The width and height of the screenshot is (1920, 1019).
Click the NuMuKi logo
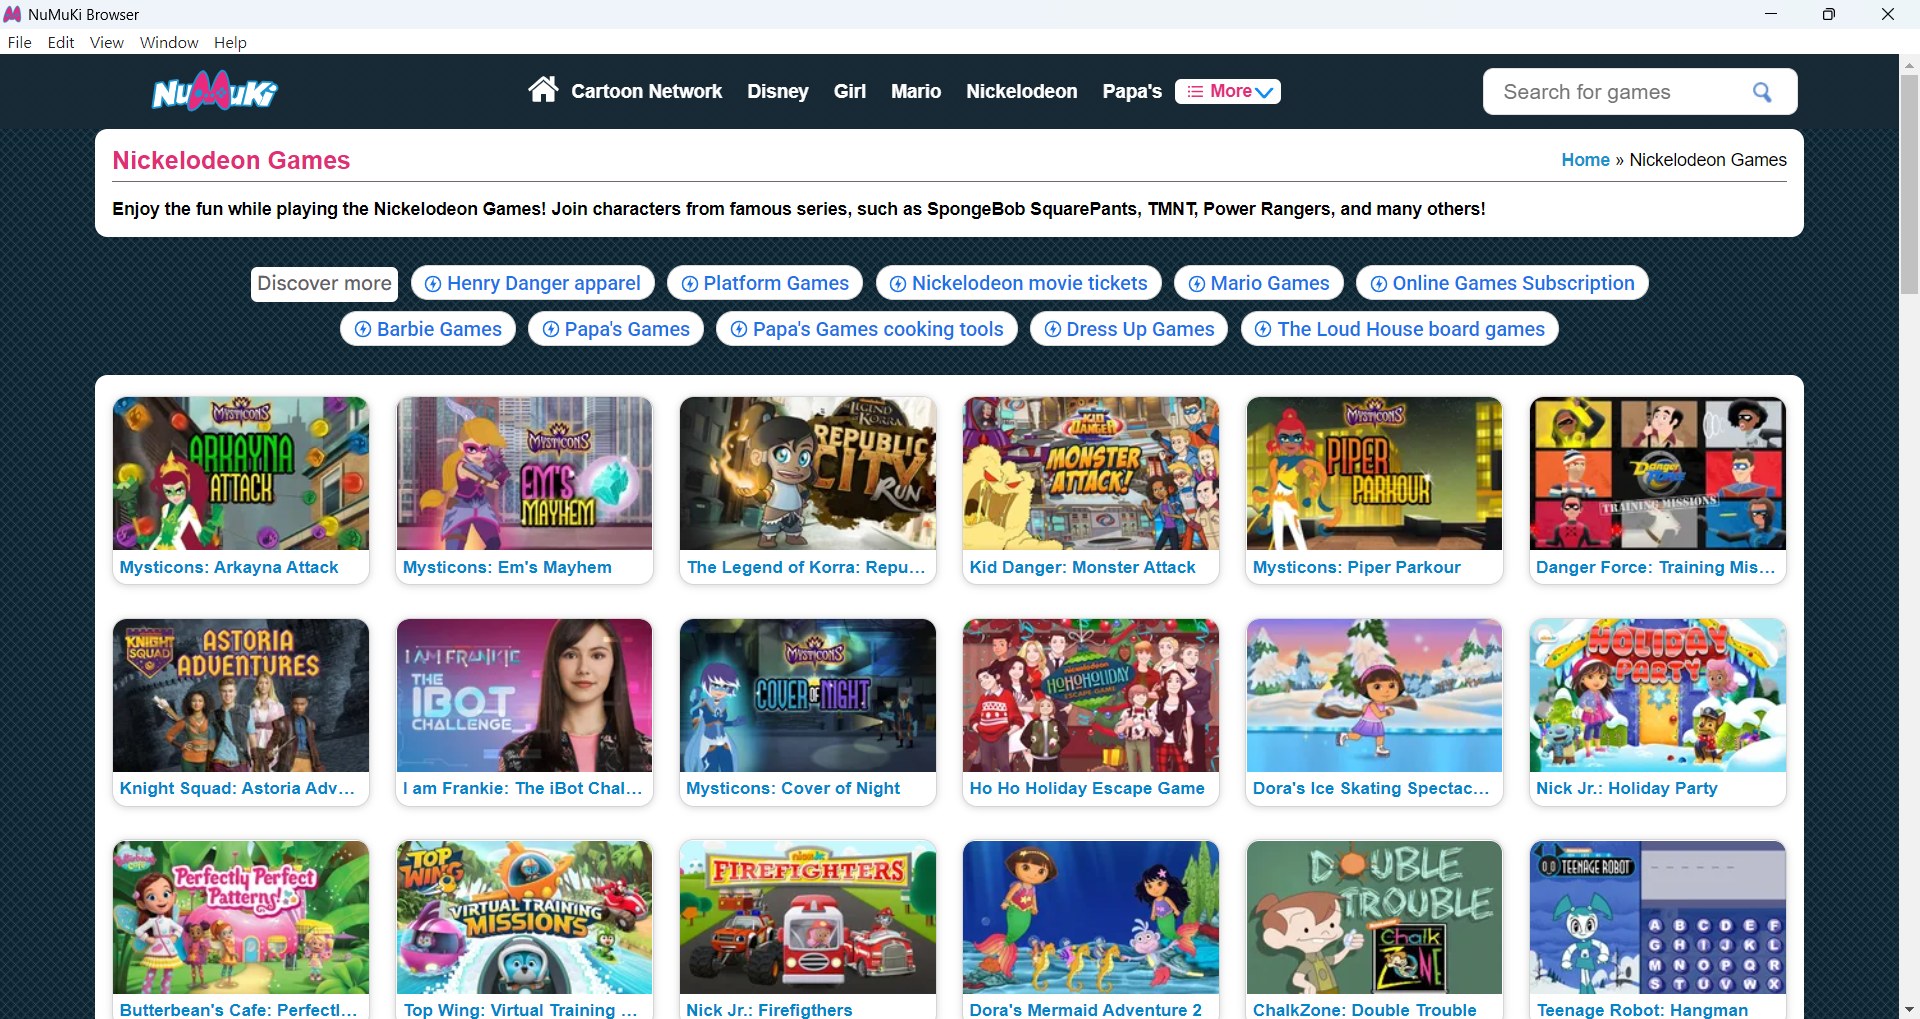coord(214,92)
